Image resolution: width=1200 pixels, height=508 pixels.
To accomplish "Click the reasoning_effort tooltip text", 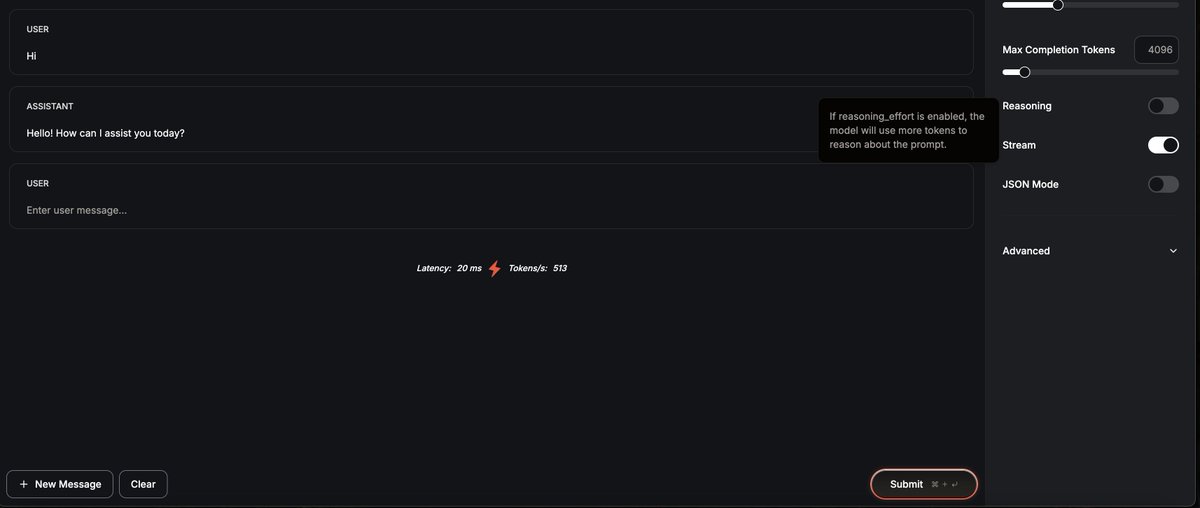I will (x=907, y=130).
